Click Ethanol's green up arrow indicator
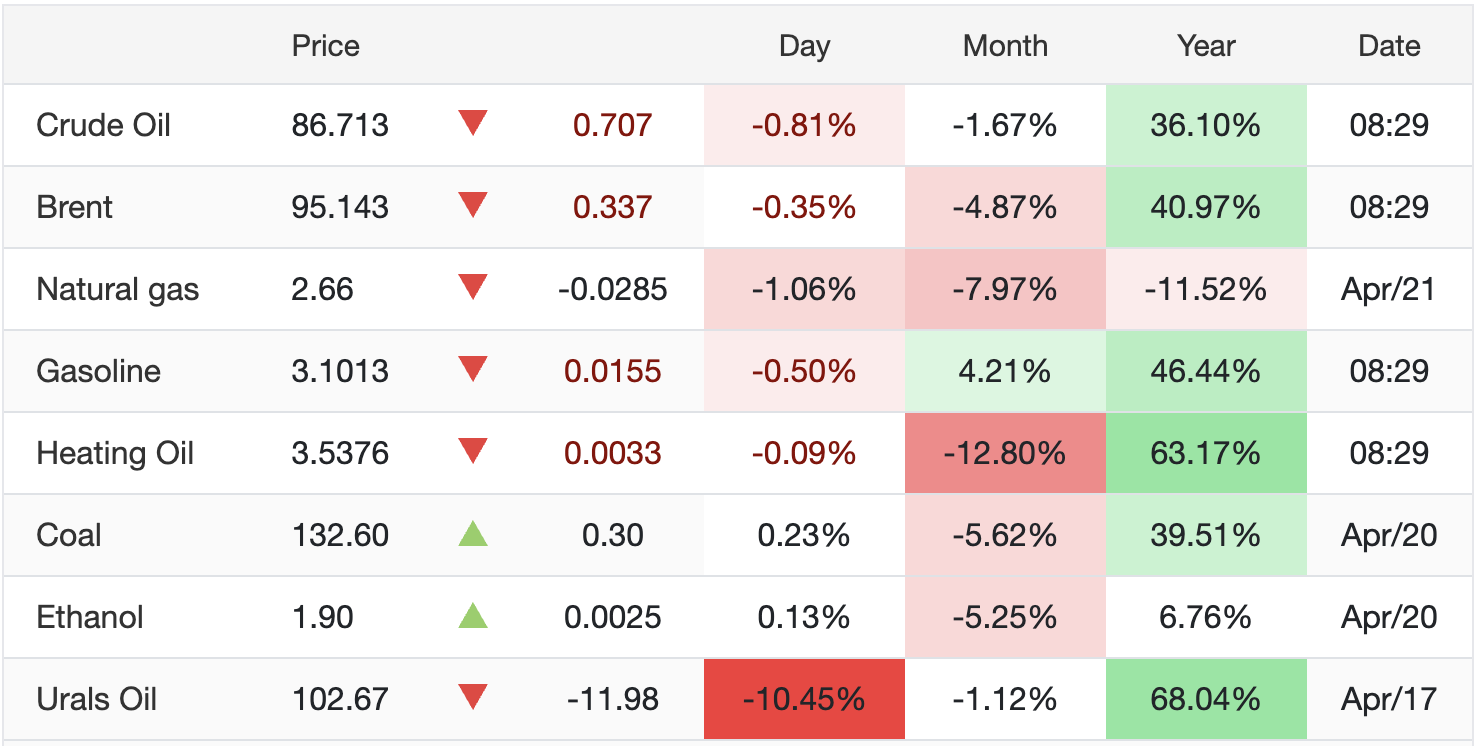 (x=472, y=617)
